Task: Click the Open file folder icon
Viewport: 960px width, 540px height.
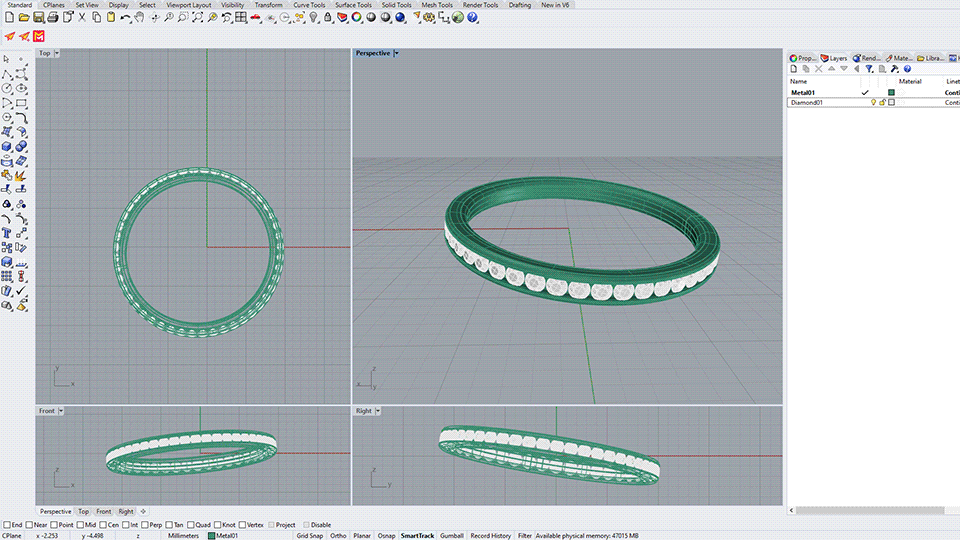Action: click(x=23, y=18)
